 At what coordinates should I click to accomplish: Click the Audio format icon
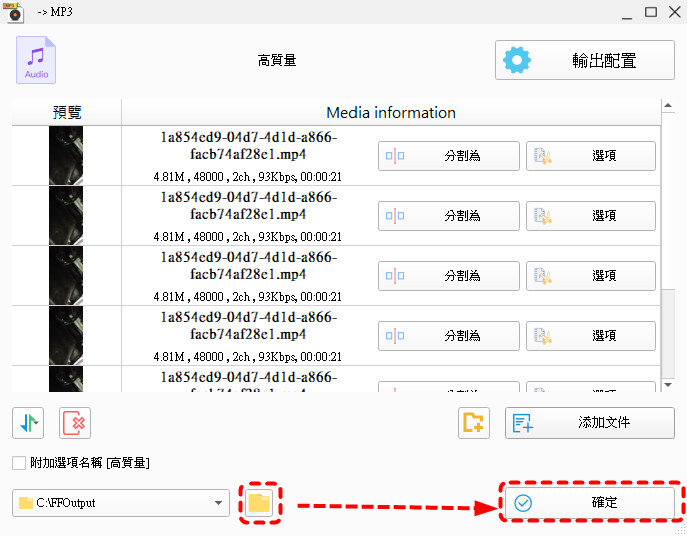coord(36,60)
